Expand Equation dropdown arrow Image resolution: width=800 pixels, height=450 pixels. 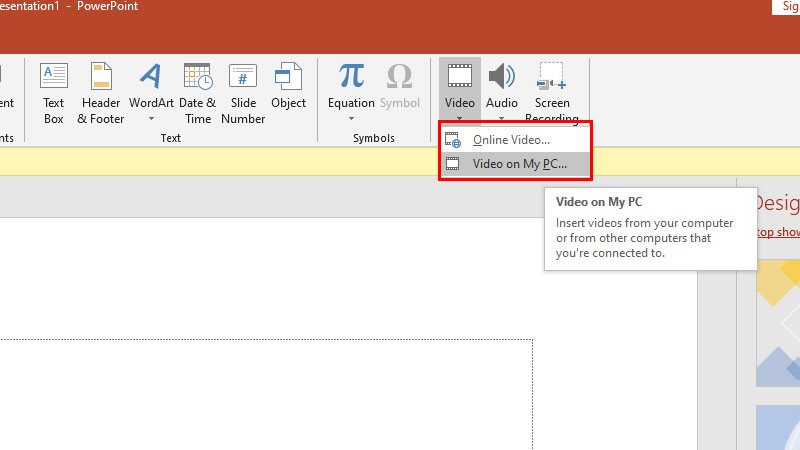pos(351,119)
